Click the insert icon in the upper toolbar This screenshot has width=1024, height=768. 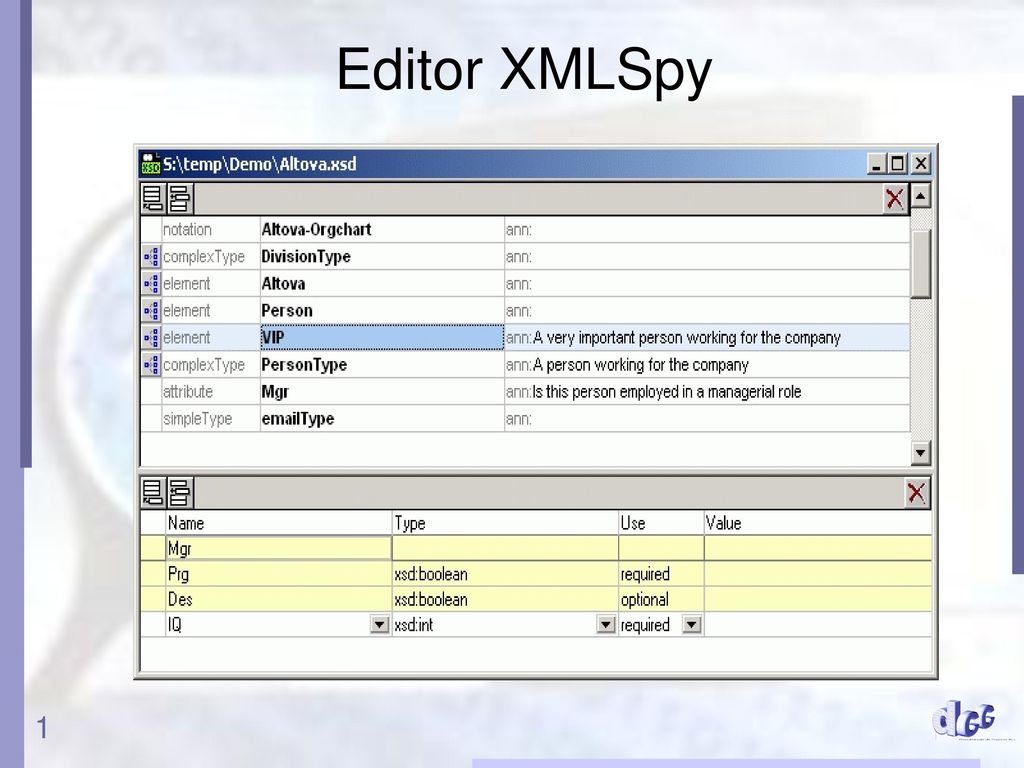180,199
